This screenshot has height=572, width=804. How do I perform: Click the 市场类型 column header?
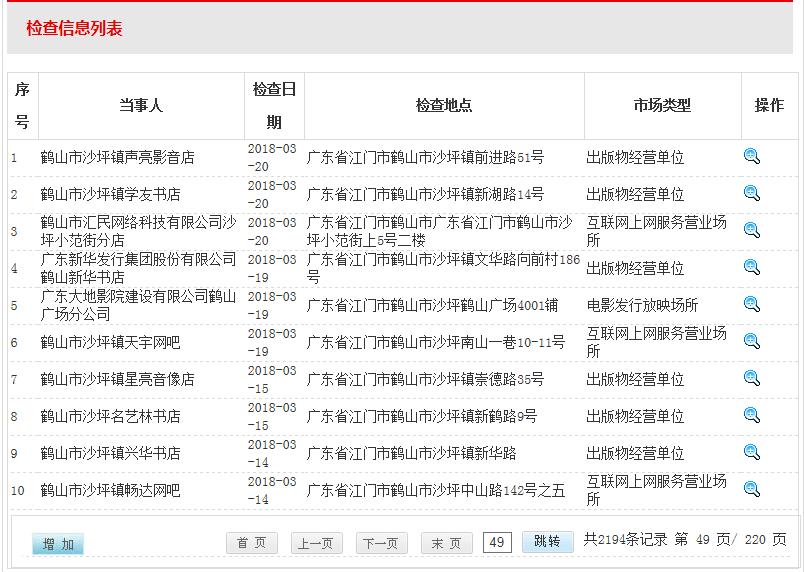pos(662,105)
